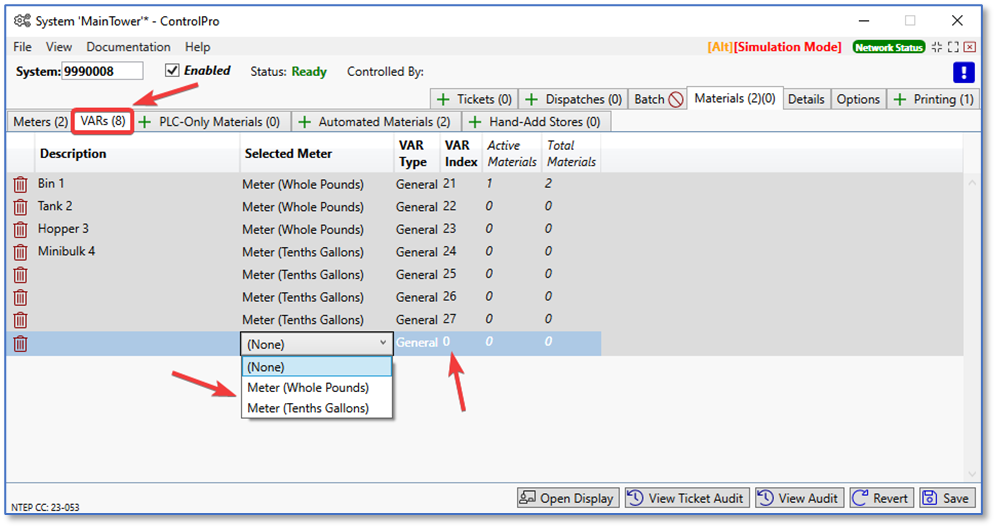Click the blue exclamation alert icon

click(x=963, y=72)
